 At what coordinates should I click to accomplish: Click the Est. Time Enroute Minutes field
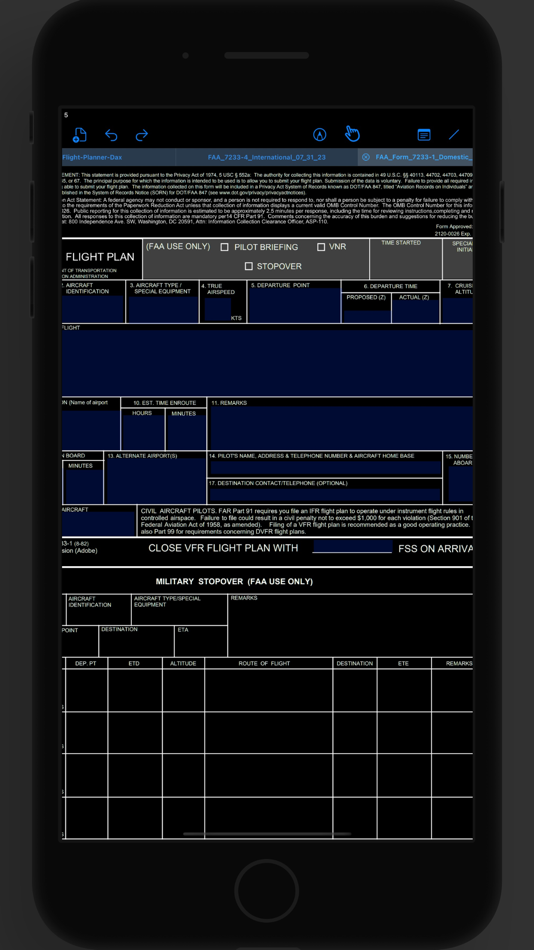click(x=186, y=433)
